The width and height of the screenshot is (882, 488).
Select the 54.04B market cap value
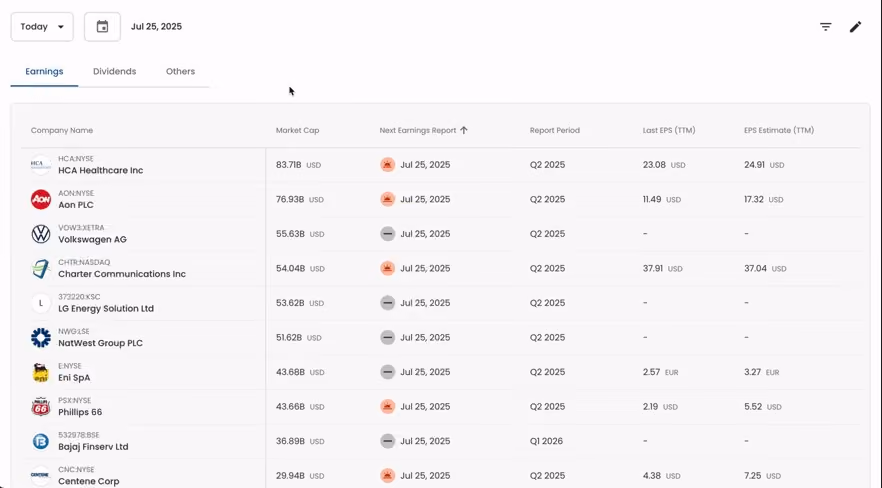coord(290,268)
